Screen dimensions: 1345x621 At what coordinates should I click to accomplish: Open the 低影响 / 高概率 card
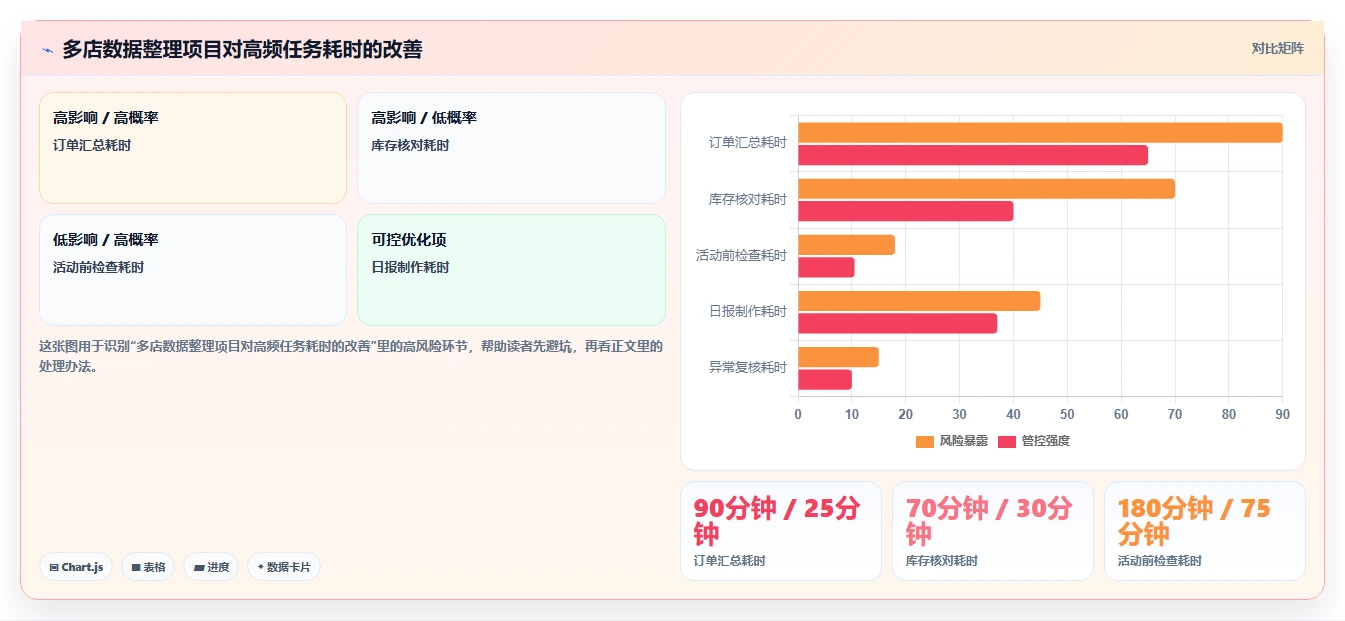[x=193, y=270]
